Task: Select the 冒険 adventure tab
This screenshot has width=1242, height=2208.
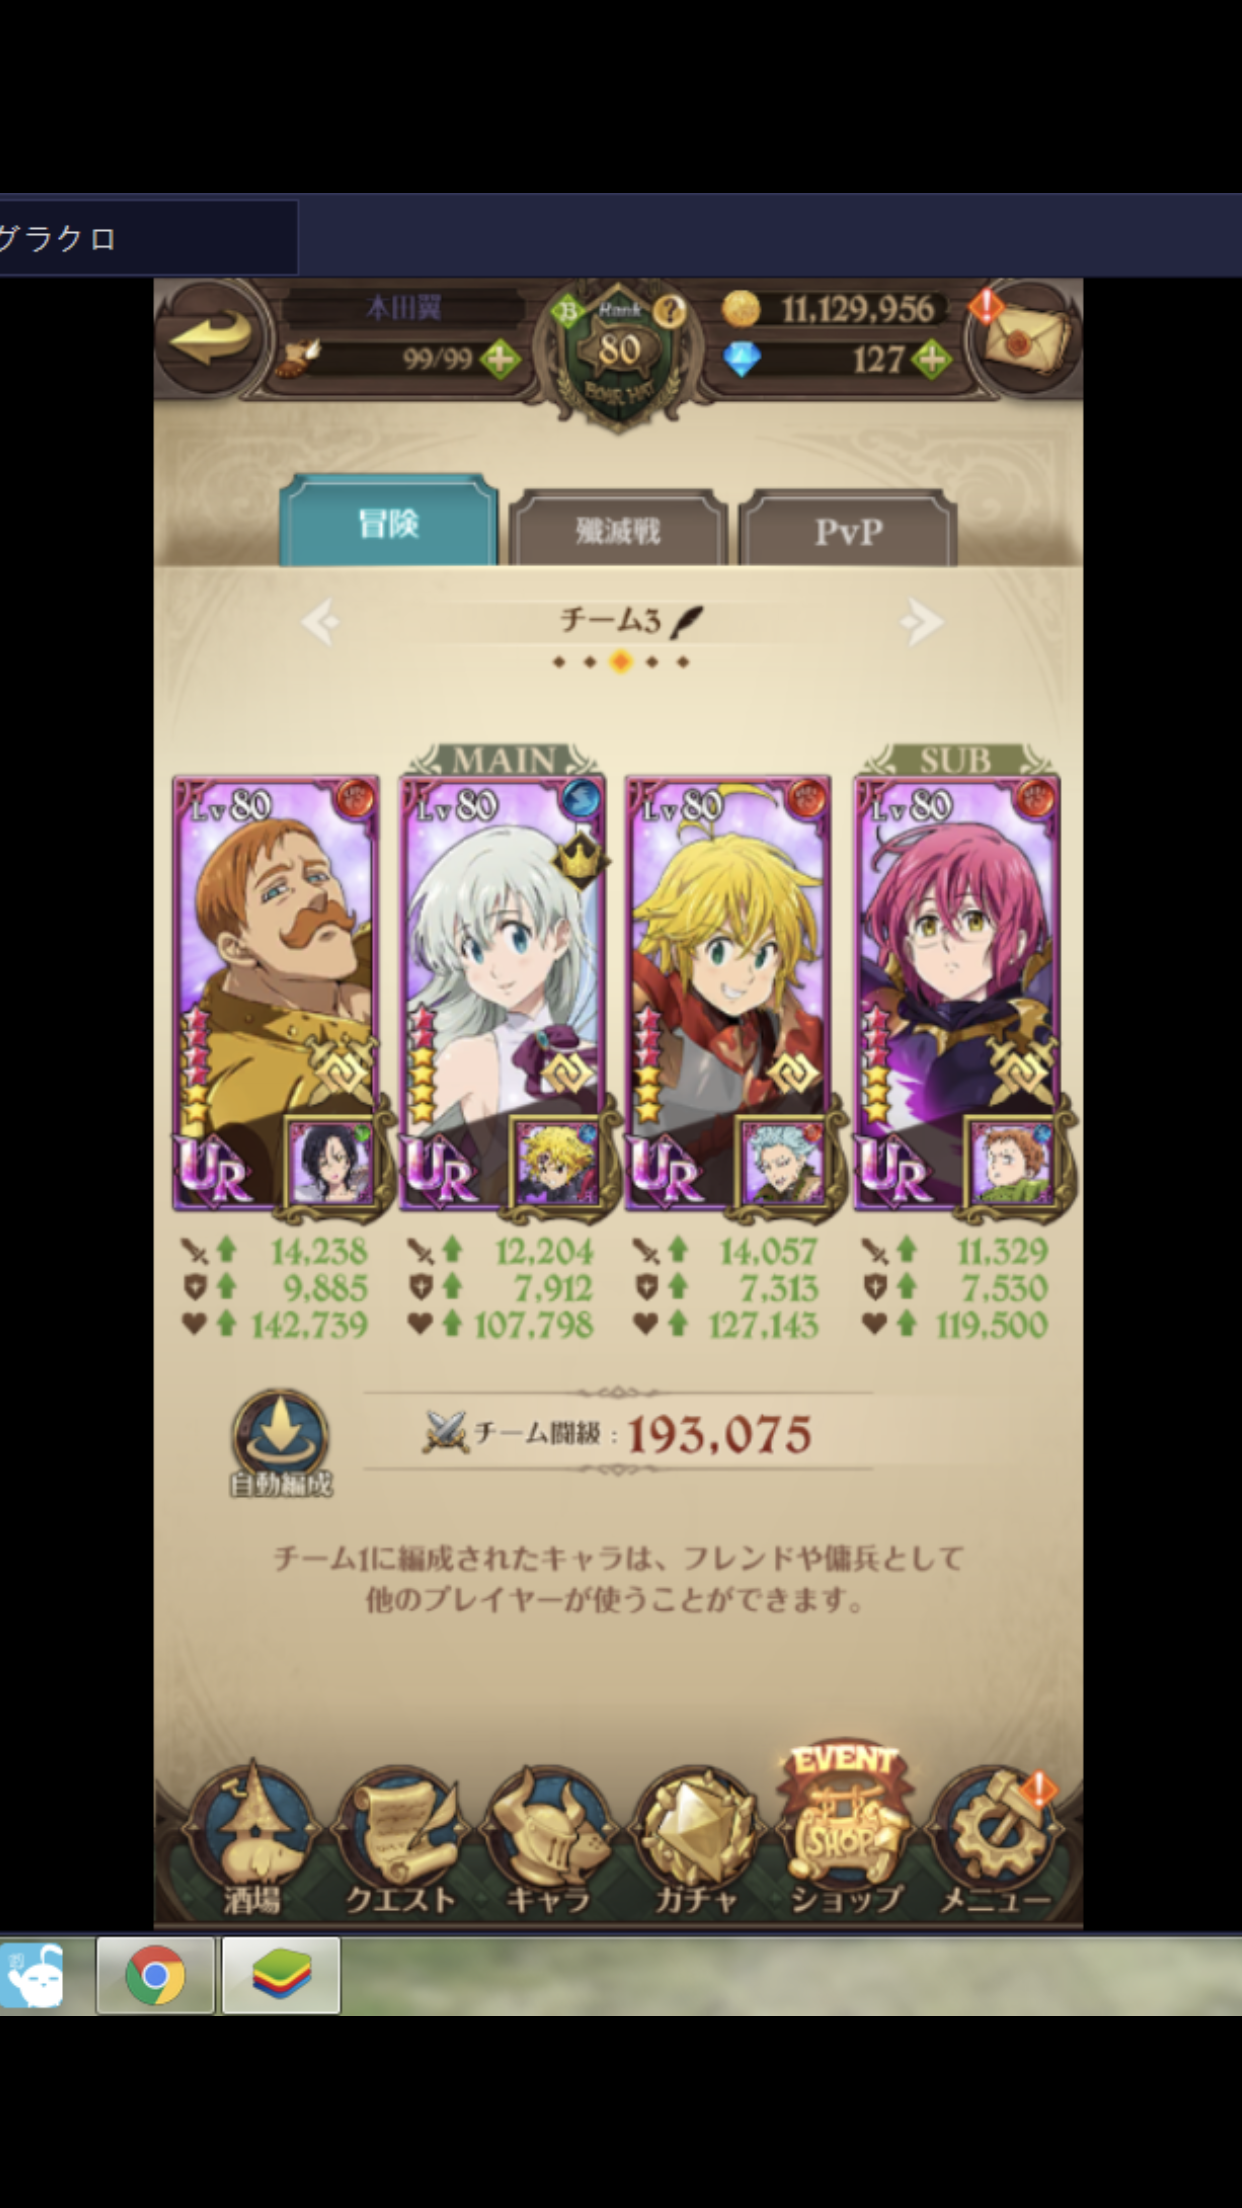Action: click(x=388, y=521)
